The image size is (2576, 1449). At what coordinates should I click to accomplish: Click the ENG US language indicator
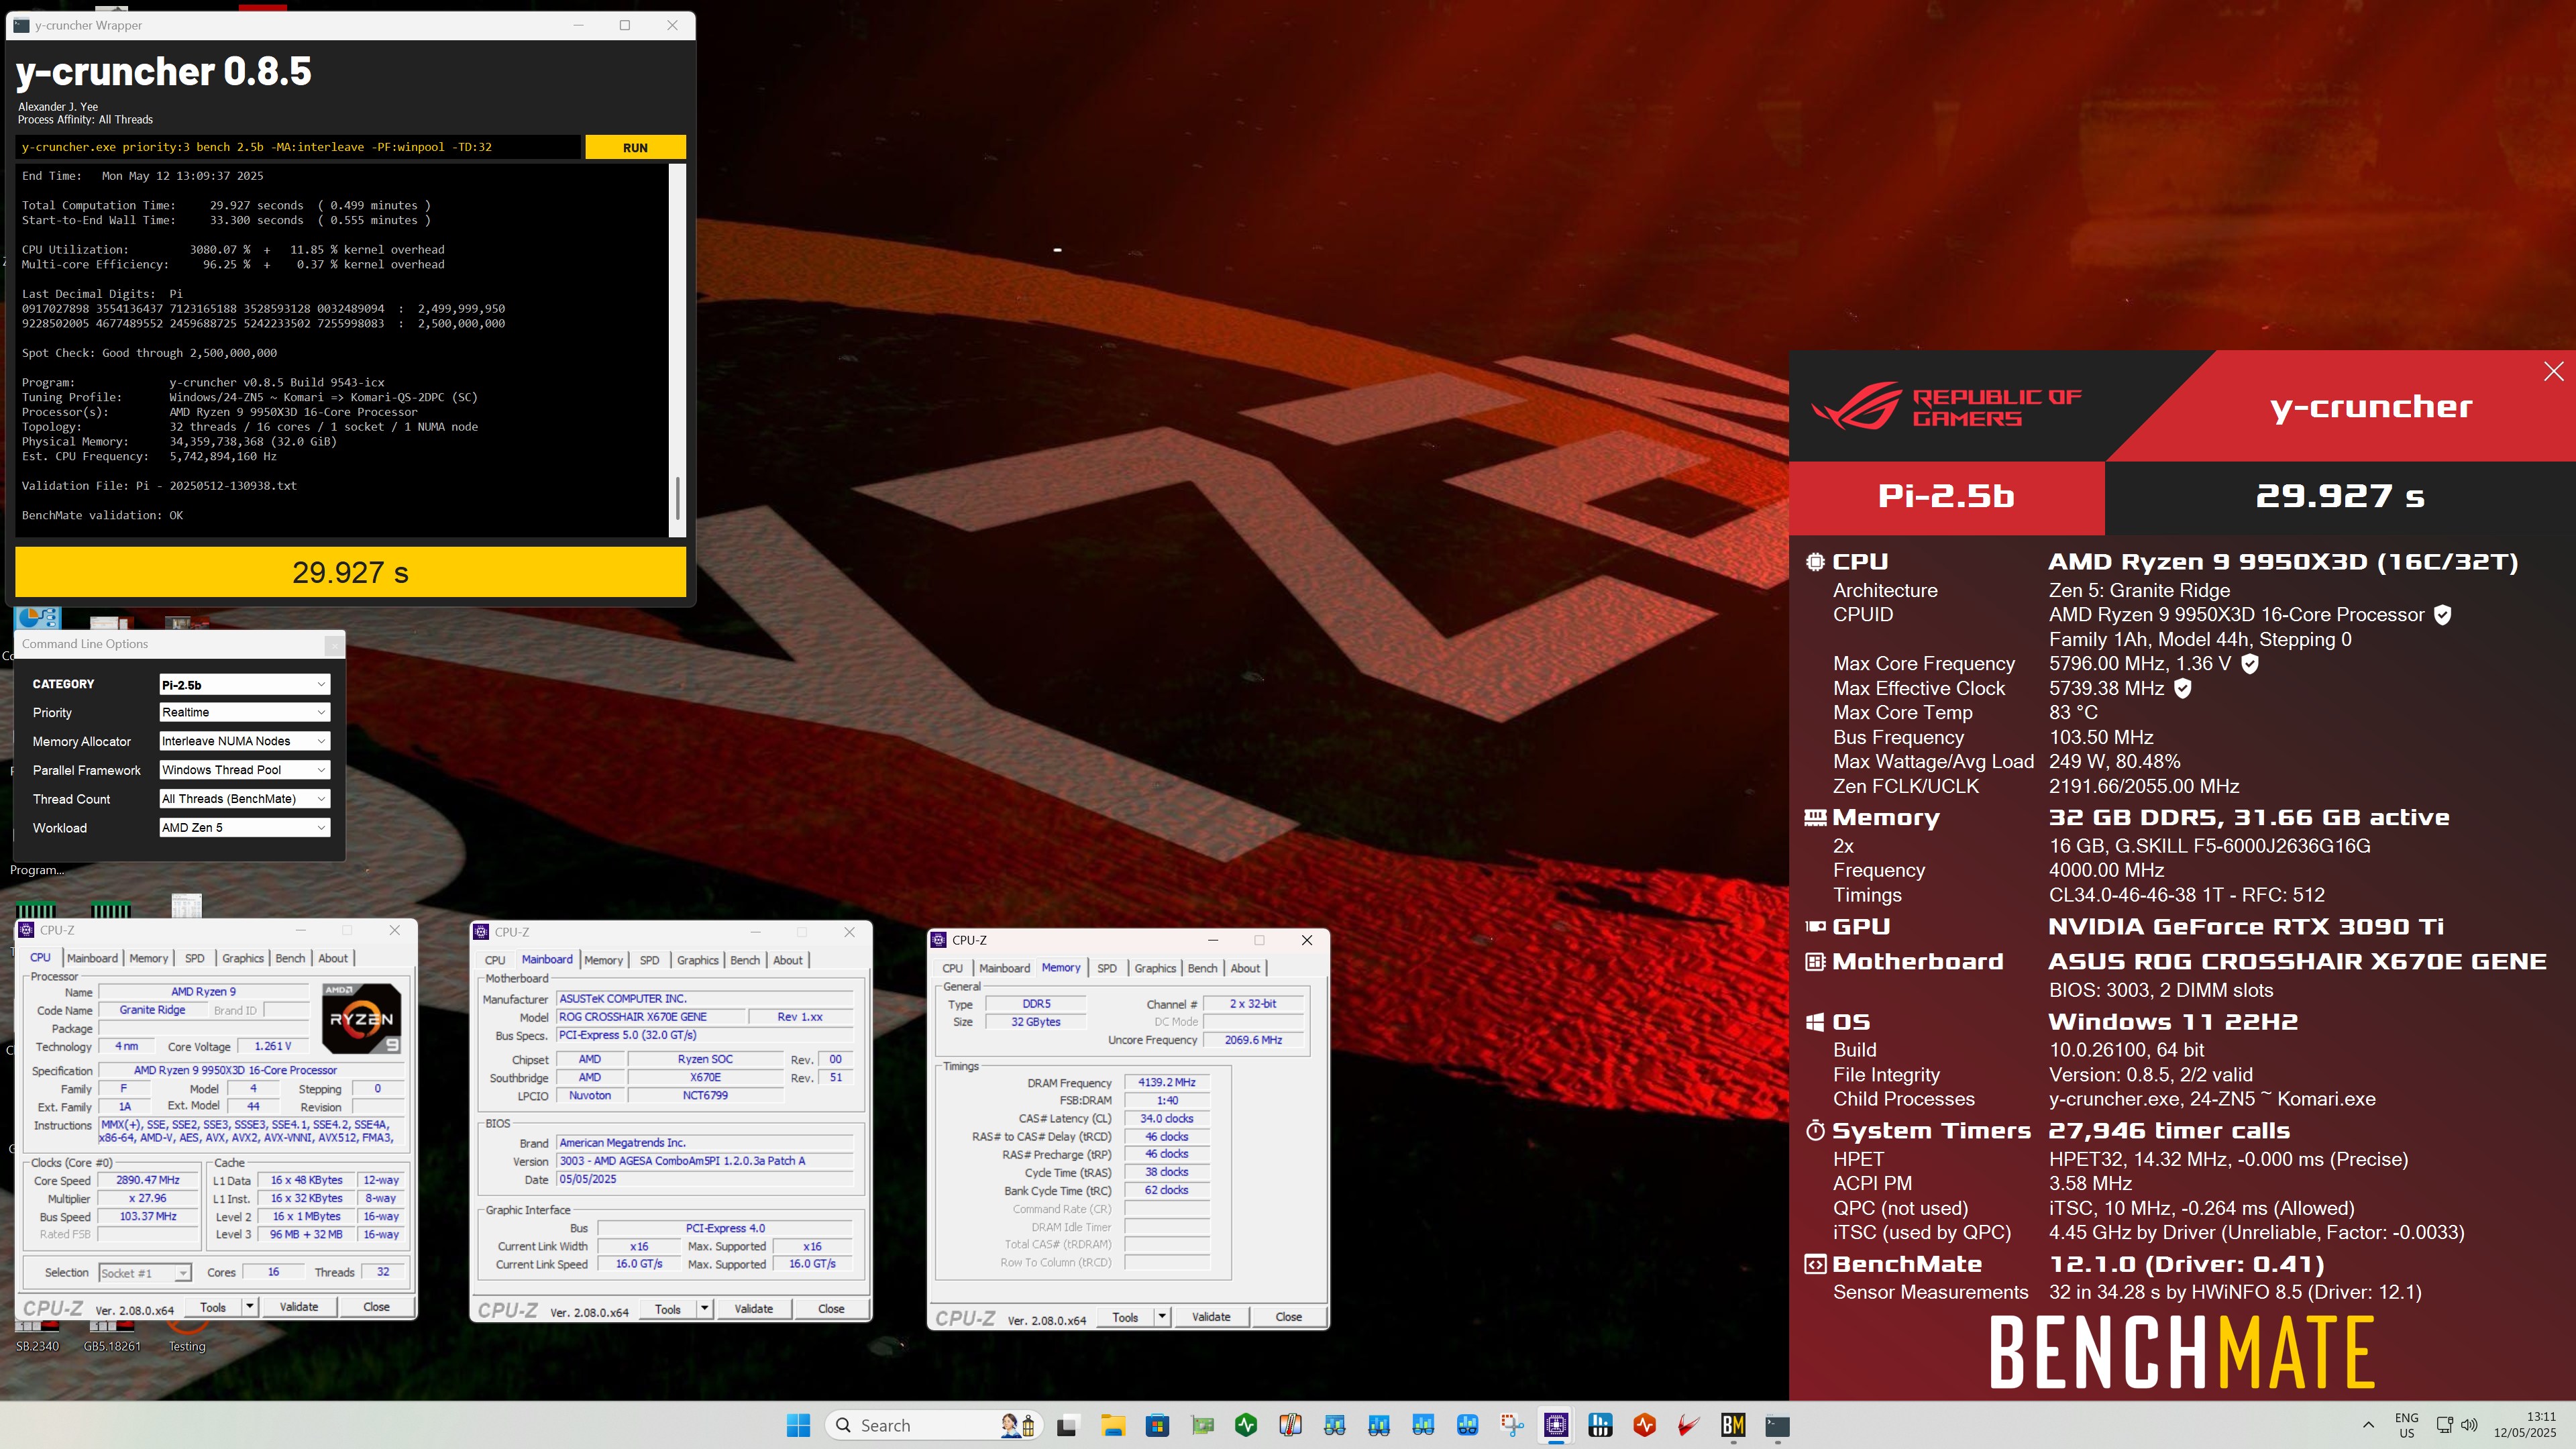[2407, 1426]
